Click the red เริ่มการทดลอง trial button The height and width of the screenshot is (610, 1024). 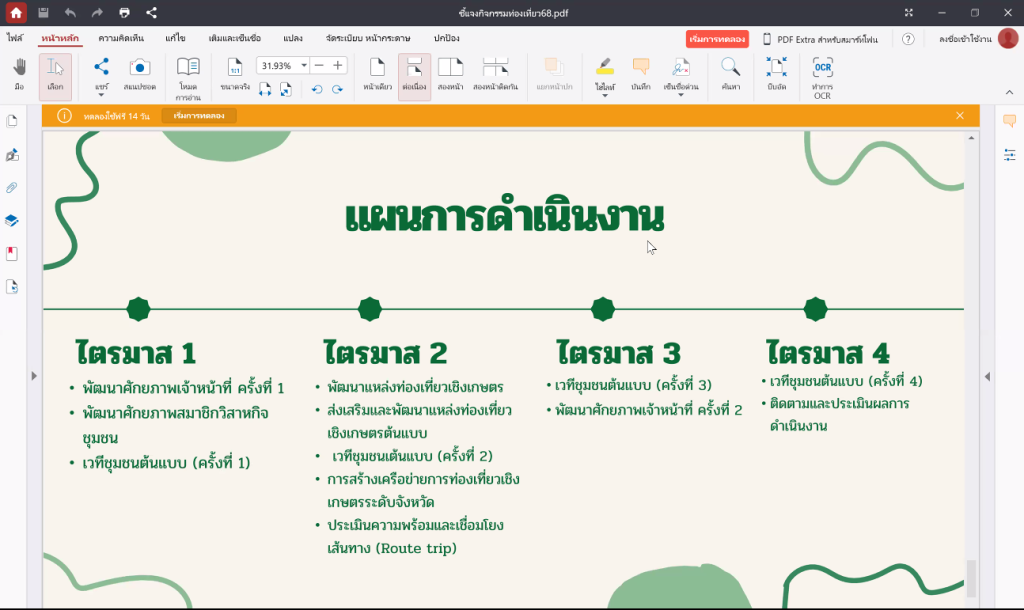click(717, 39)
